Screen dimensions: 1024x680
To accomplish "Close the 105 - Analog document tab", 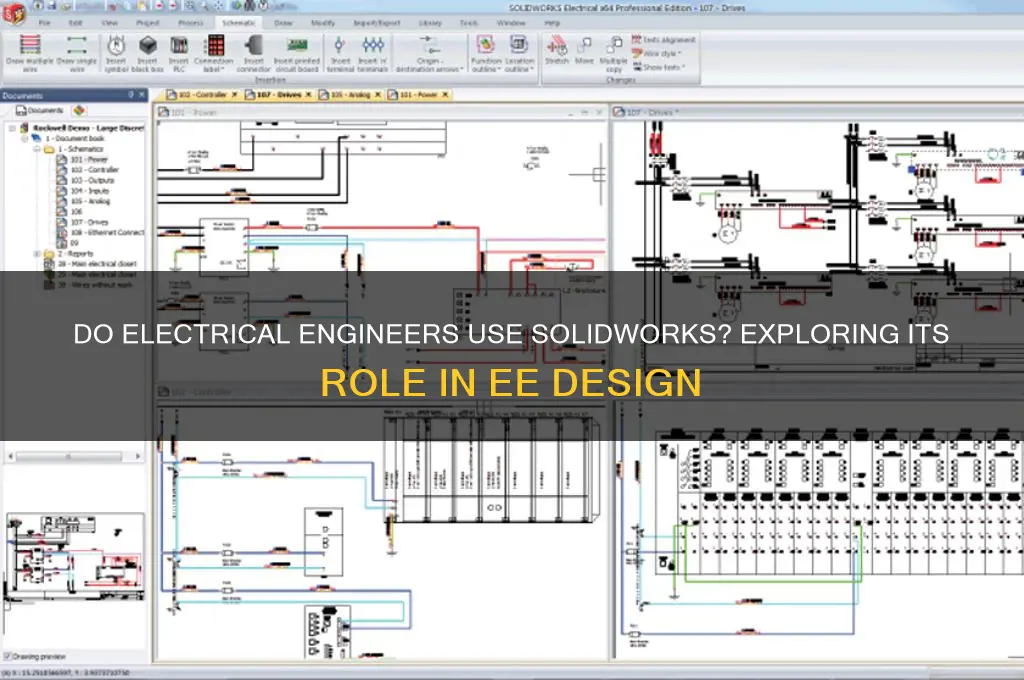I will pos(377,95).
